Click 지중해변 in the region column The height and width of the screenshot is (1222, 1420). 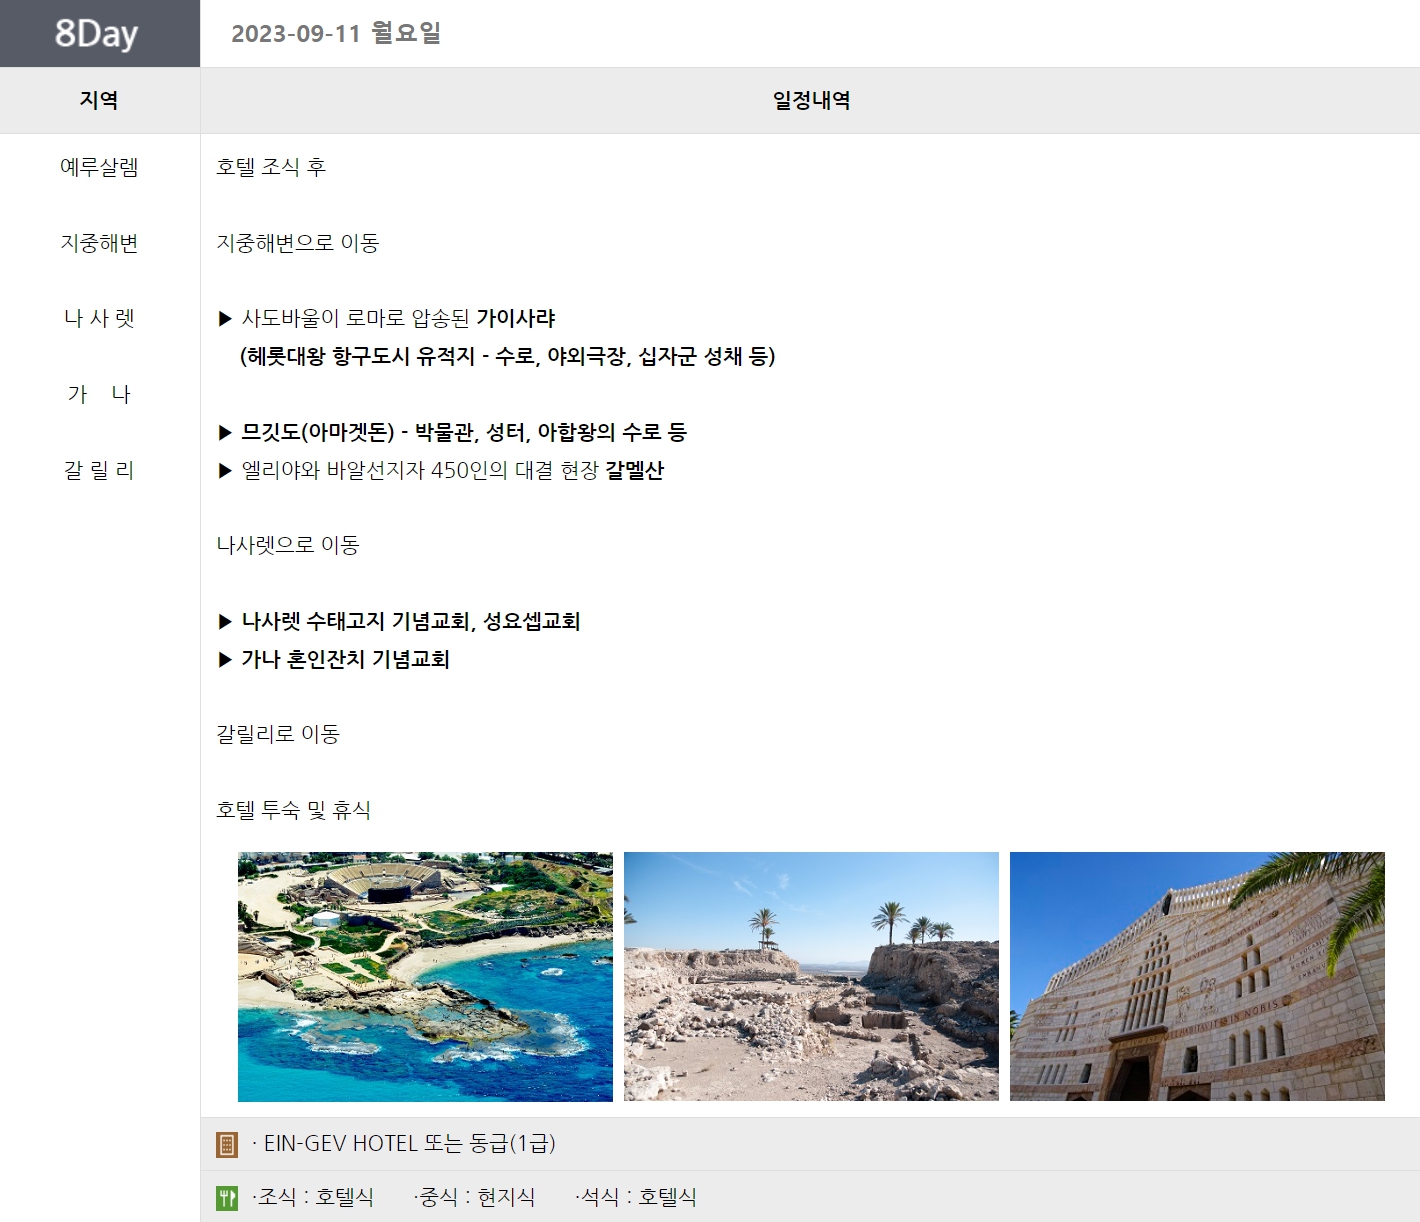click(x=99, y=243)
